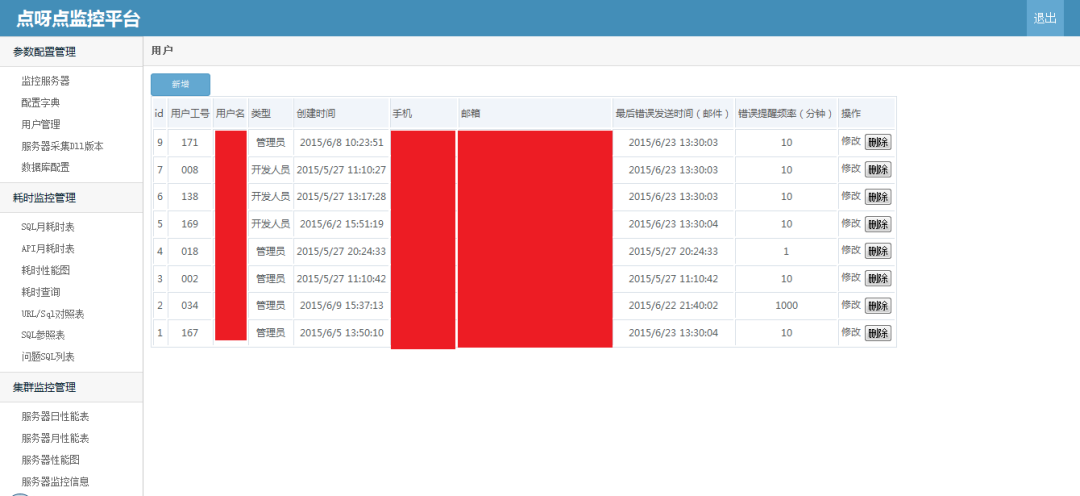Navigate to 服务器日性能表
The width and height of the screenshot is (1080, 496).
(55, 416)
